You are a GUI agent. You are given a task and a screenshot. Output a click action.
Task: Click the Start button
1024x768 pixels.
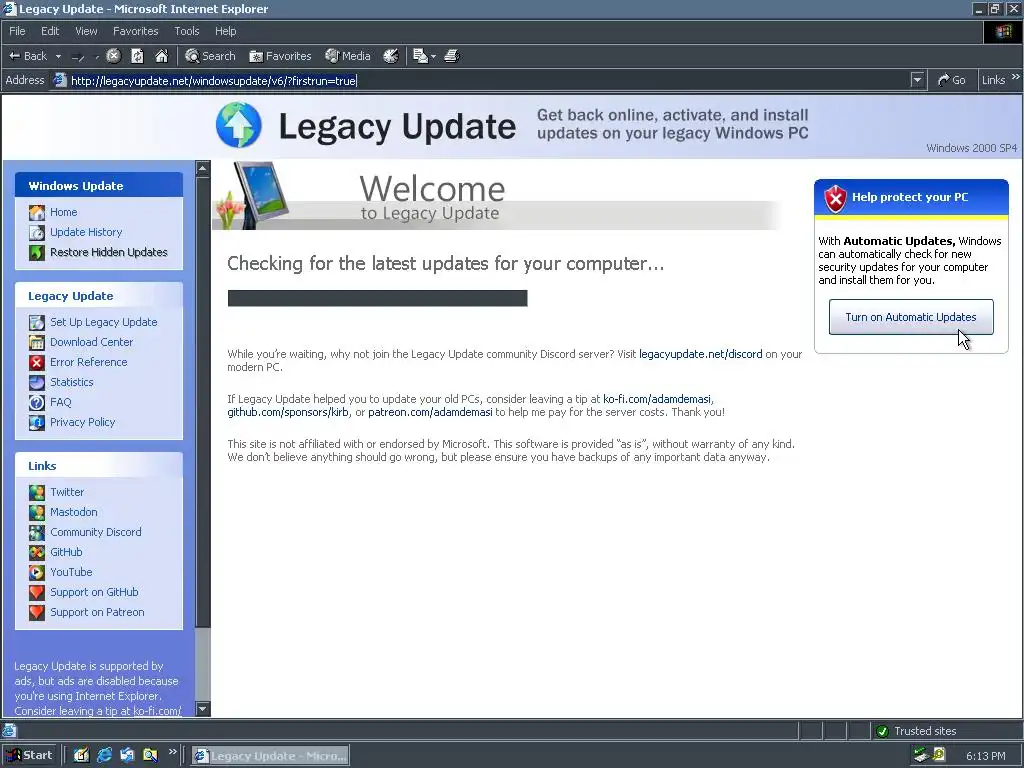(x=29, y=756)
